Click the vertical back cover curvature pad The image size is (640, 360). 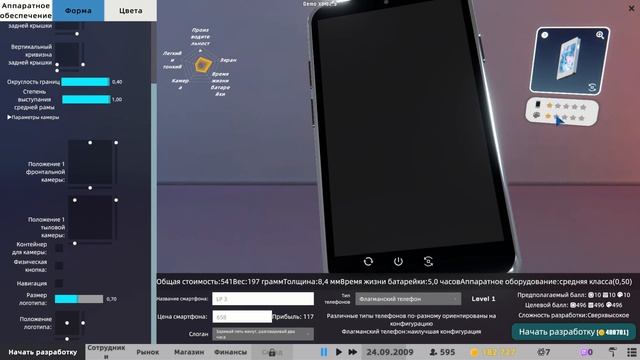coord(67,54)
